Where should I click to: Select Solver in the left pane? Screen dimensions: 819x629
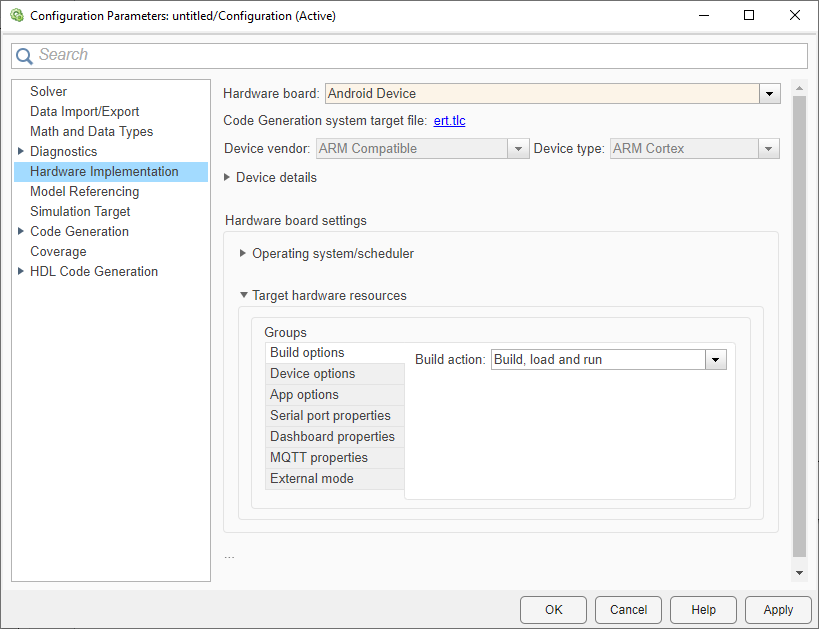[48, 91]
